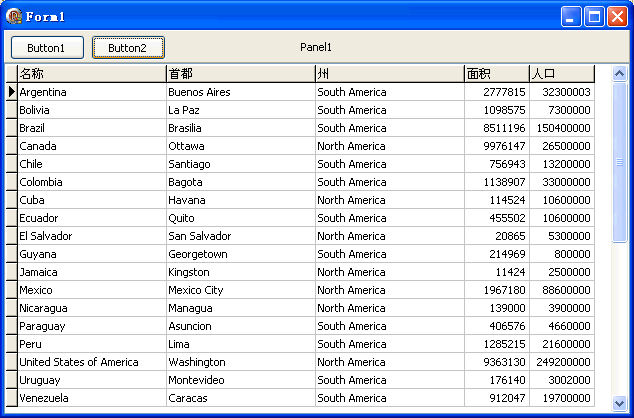The height and width of the screenshot is (418, 634).
Task: Select the row selector beside Brazil
Action: (11, 128)
